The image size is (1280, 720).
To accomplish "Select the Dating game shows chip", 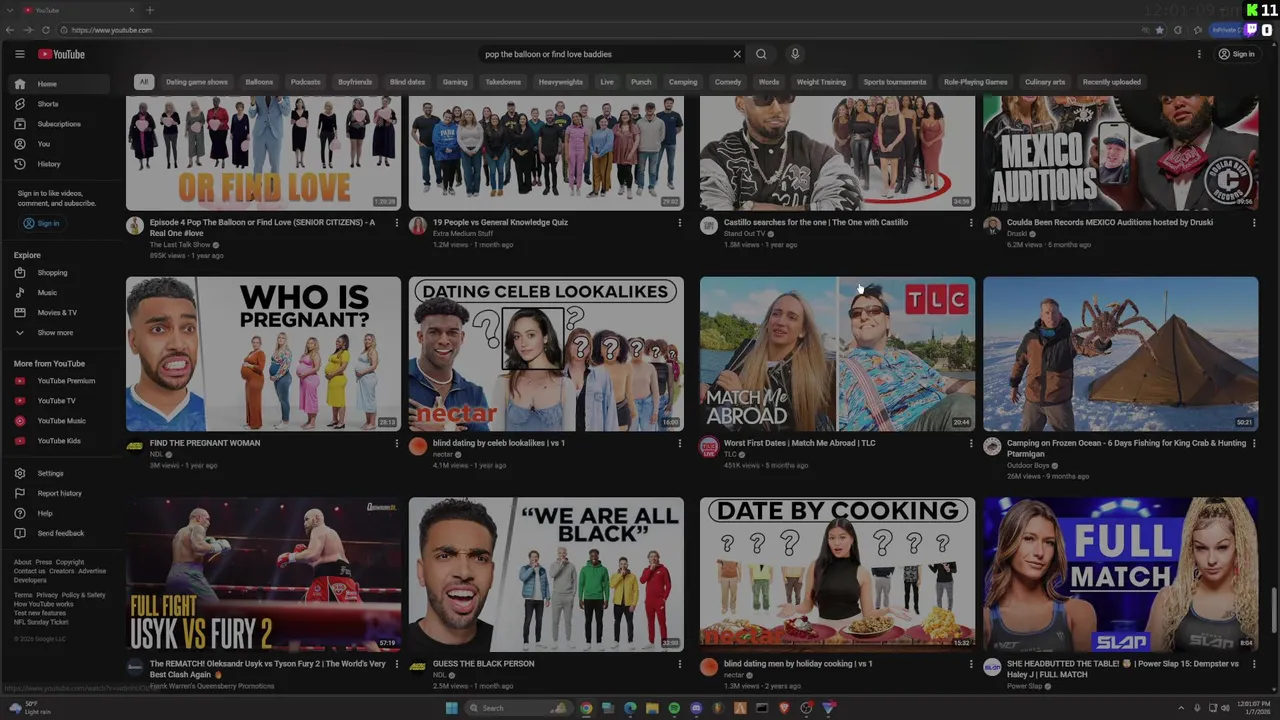I will (197, 82).
